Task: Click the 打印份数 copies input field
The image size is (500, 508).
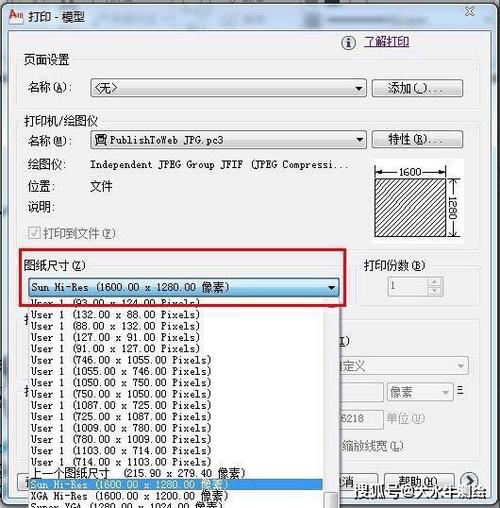Action: click(408, 286)
